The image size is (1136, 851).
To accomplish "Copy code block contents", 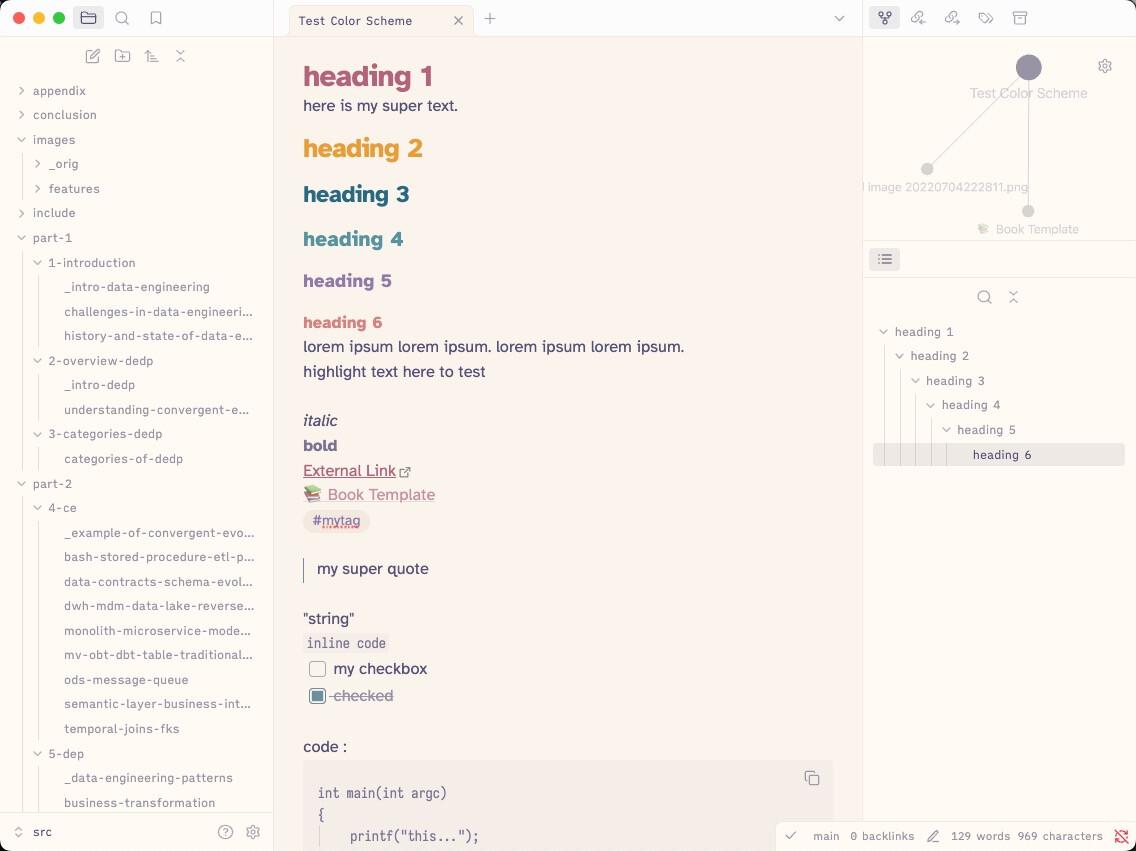I will pyautogui.click(x=811, y=778).
